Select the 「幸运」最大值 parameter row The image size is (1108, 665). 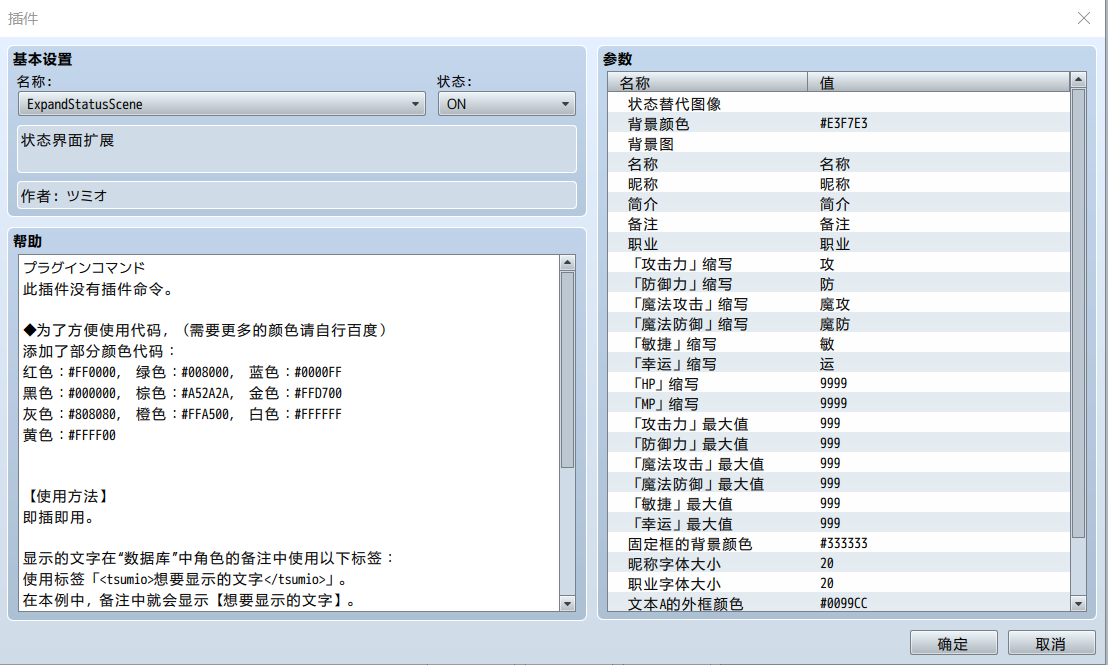point(839,524)
